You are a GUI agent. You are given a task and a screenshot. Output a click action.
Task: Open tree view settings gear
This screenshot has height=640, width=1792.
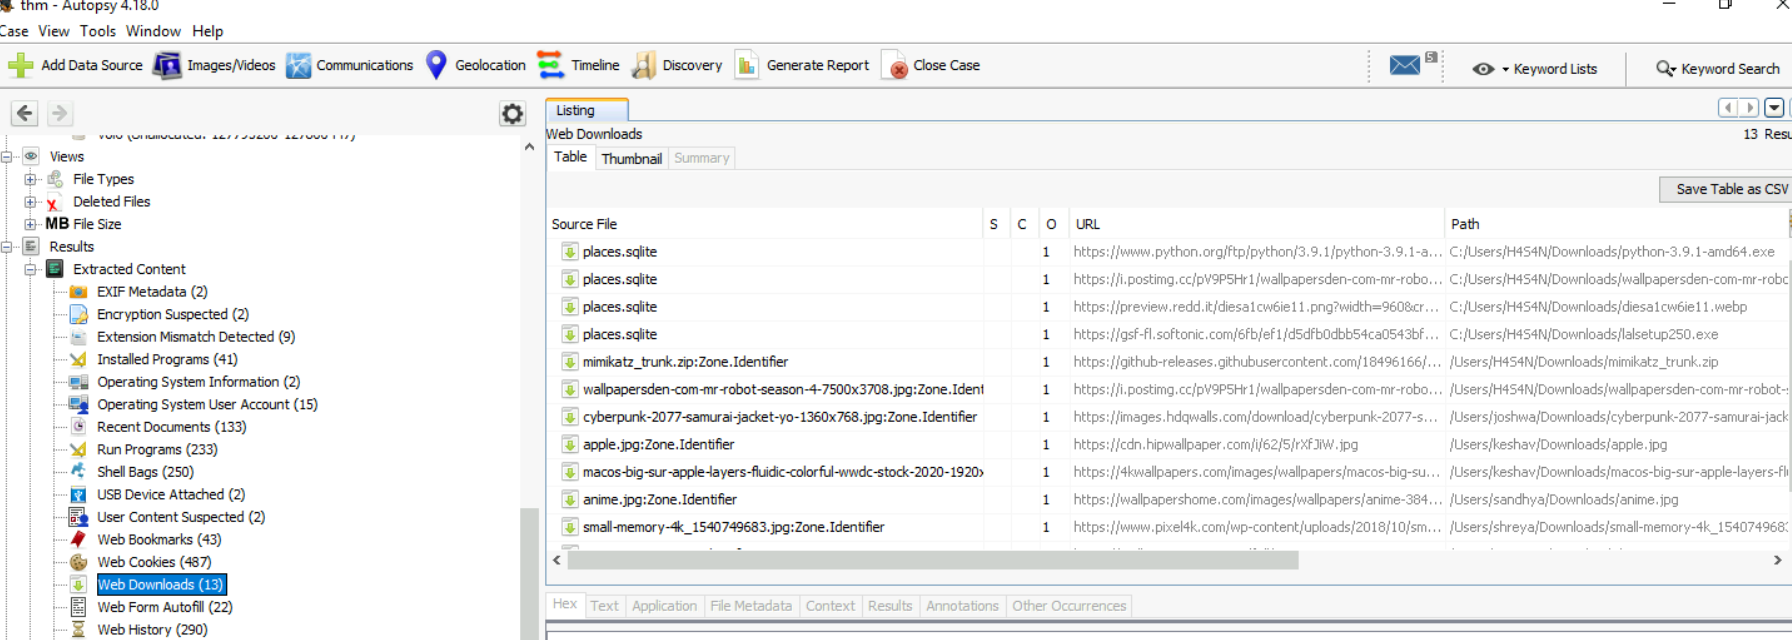pyautogui.click(x=512, y=114)
